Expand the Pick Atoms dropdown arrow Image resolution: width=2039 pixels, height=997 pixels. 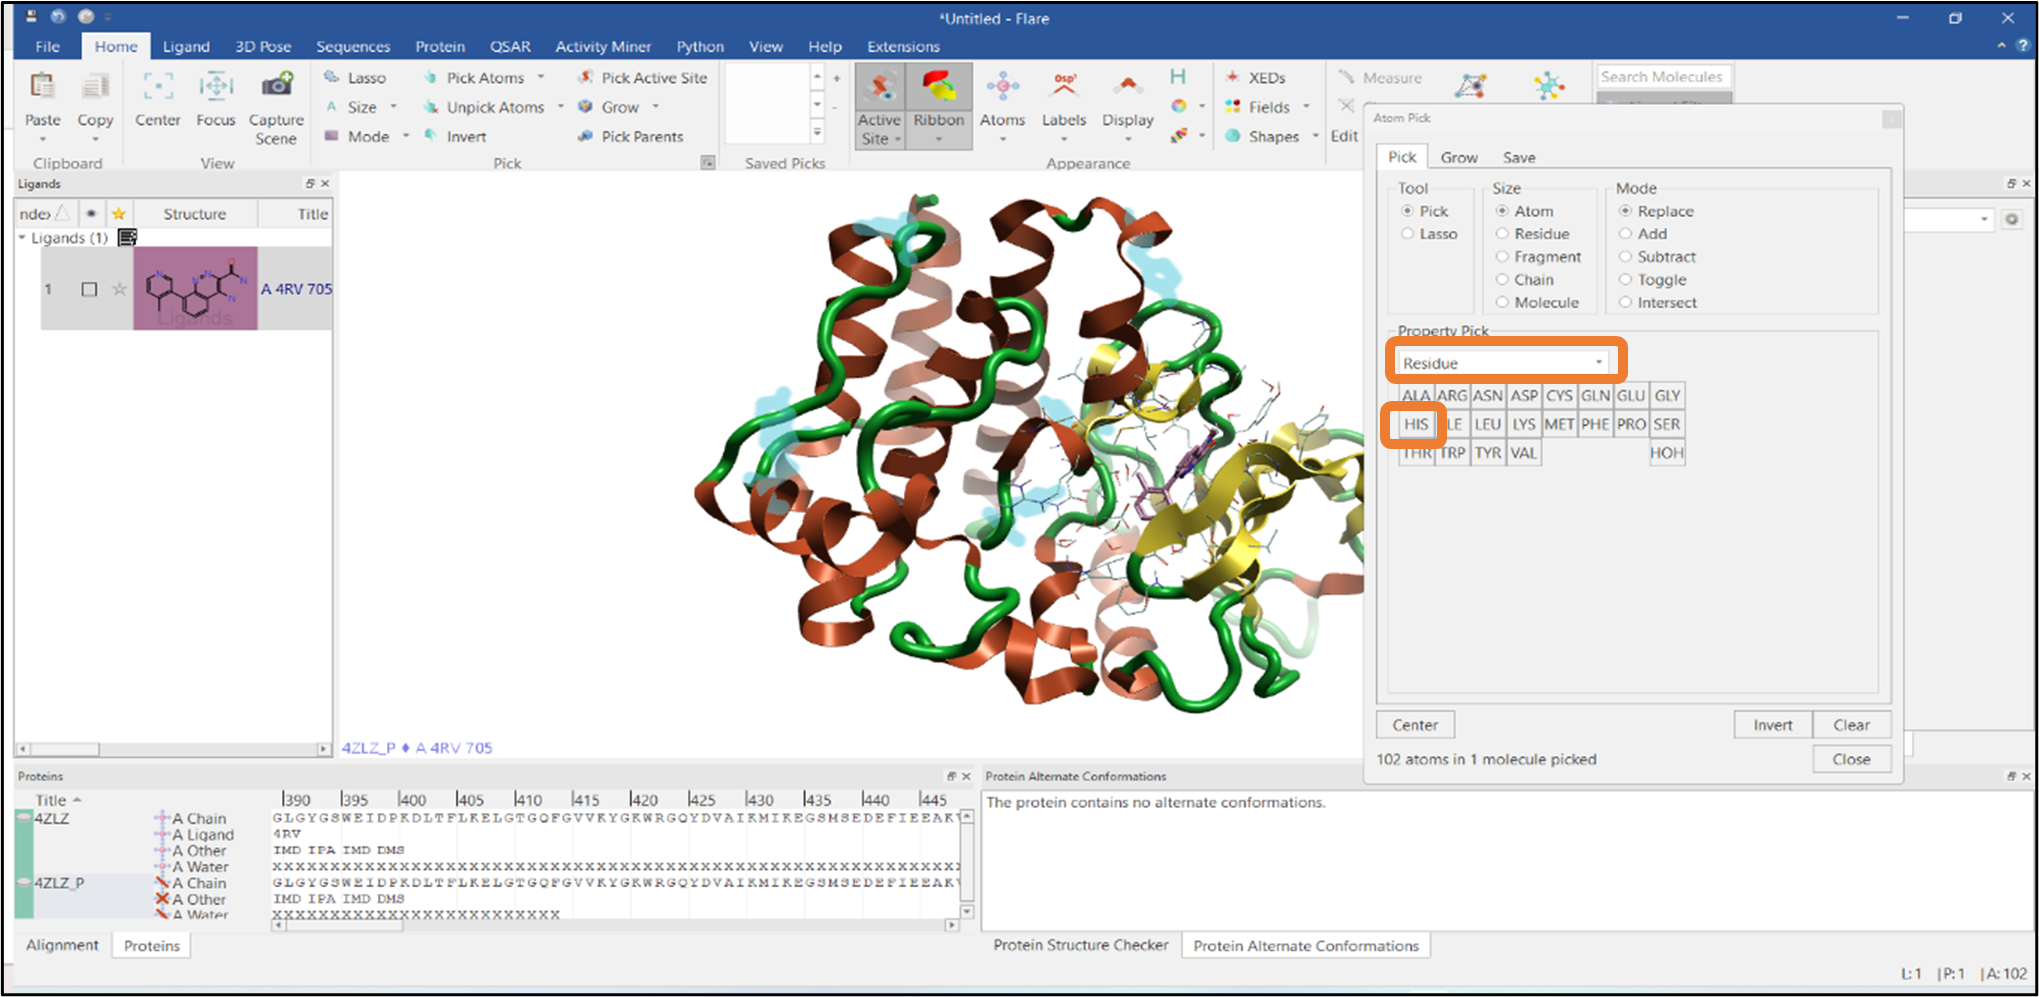(541, 77)
